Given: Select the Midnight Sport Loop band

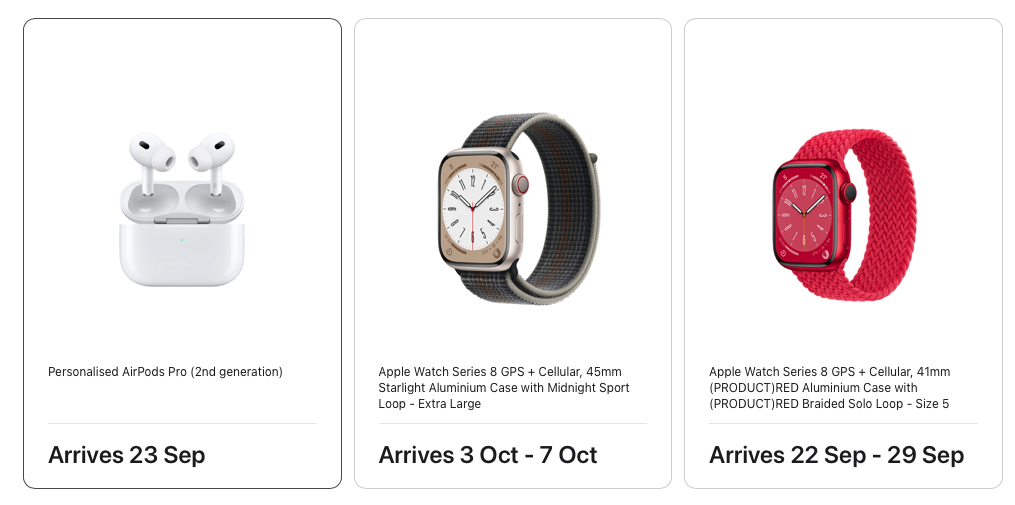Looking at the screenshot, I should [557, 208].
